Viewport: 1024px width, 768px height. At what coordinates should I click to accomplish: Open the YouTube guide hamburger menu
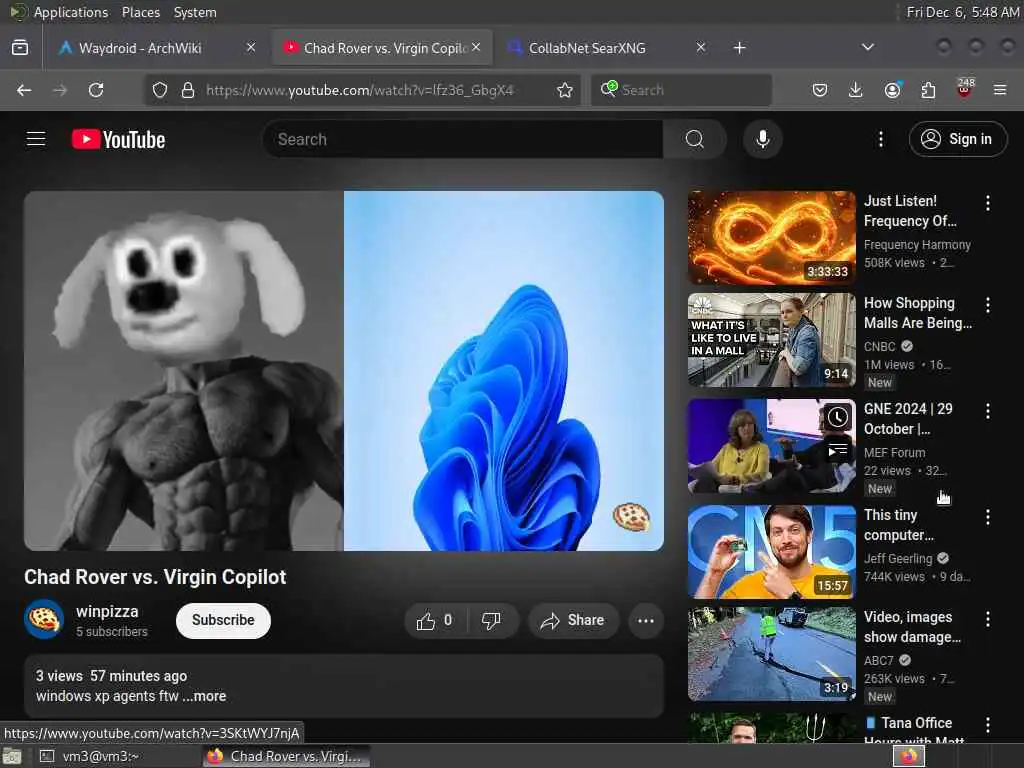click(x=36, y=139)
